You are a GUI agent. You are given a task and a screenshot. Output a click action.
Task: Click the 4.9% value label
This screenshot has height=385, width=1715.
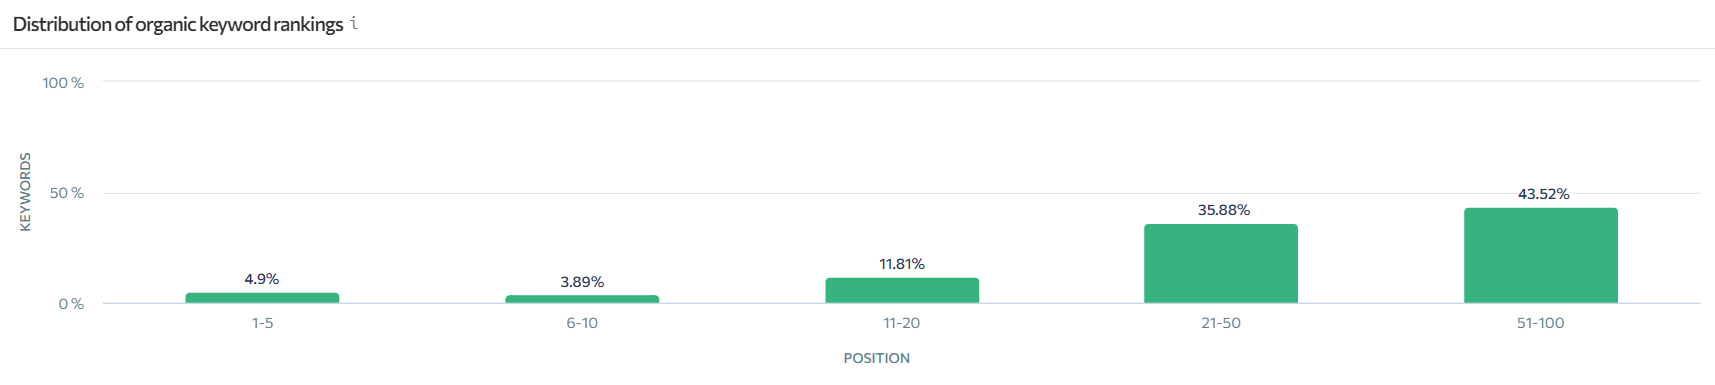click(262, 279)
